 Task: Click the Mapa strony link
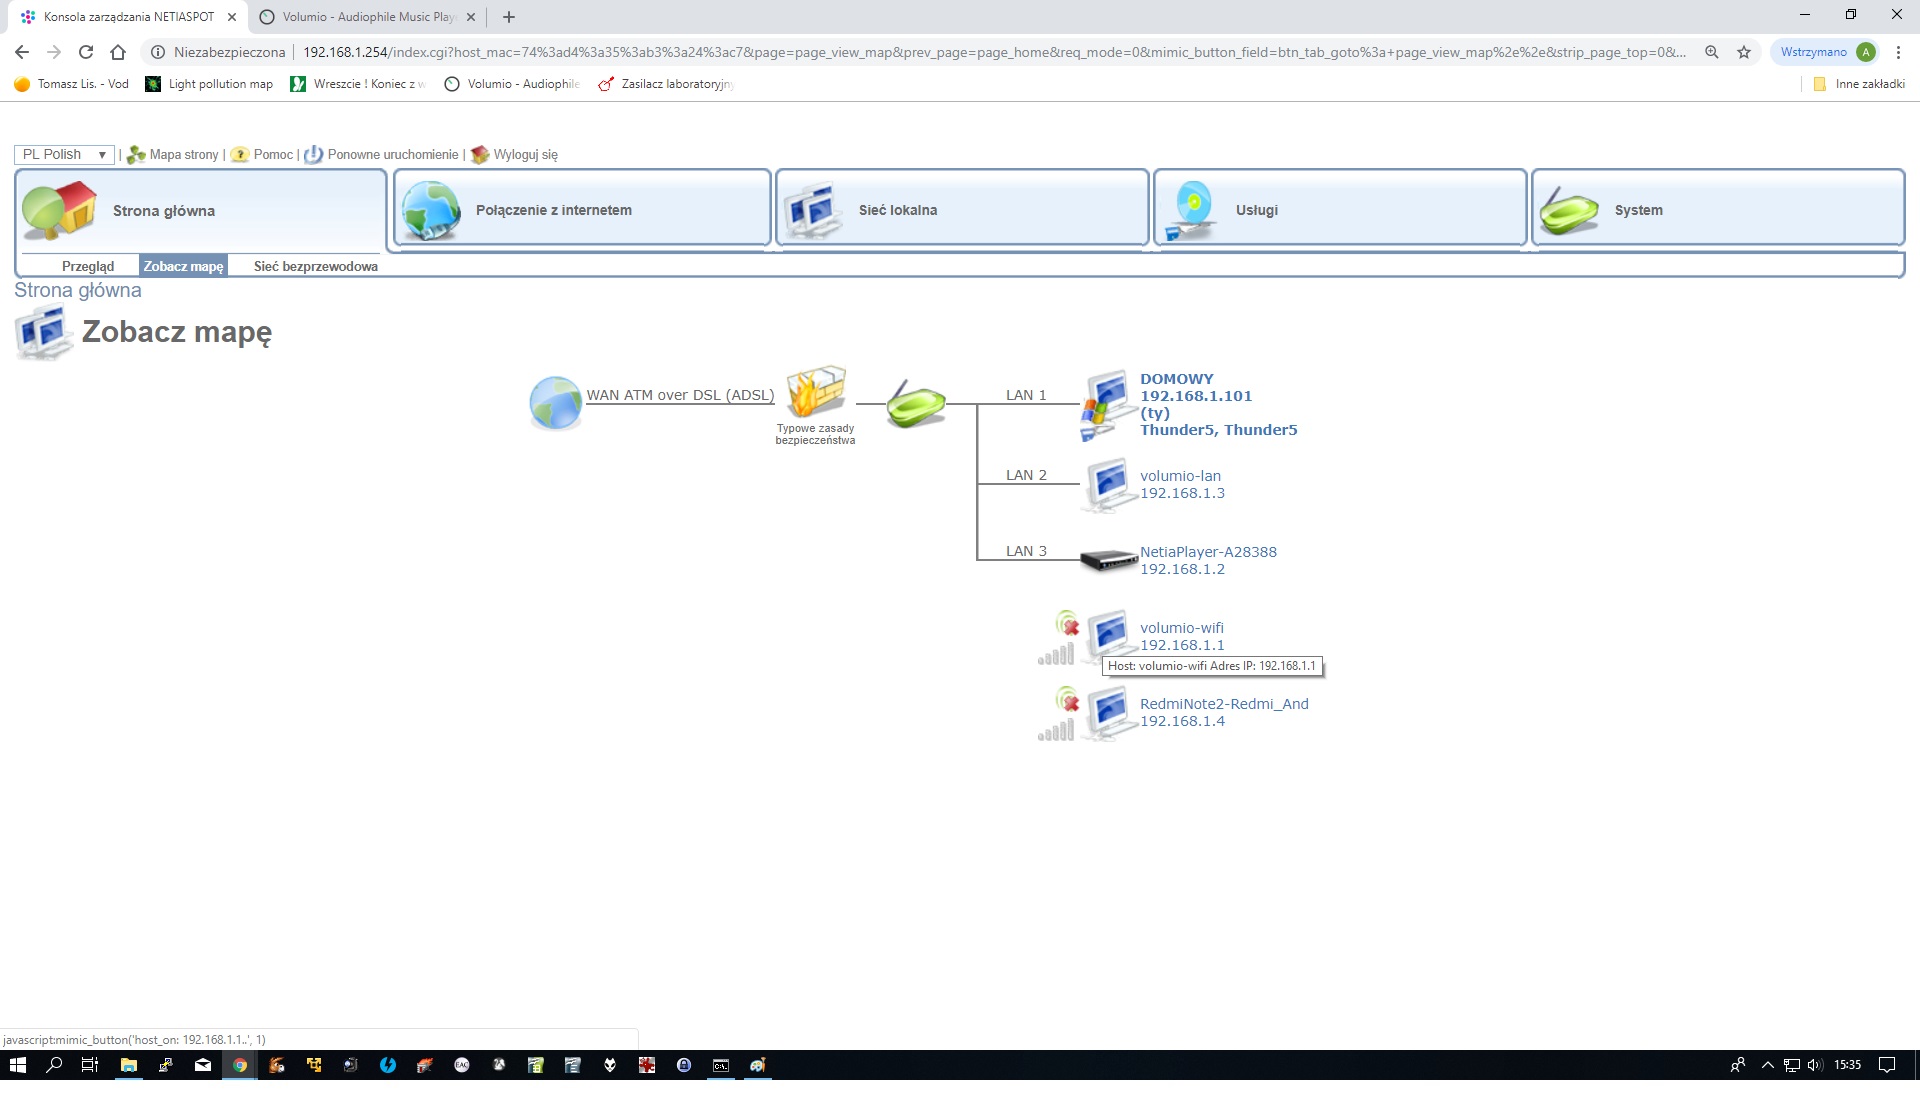tap(184, 155)
